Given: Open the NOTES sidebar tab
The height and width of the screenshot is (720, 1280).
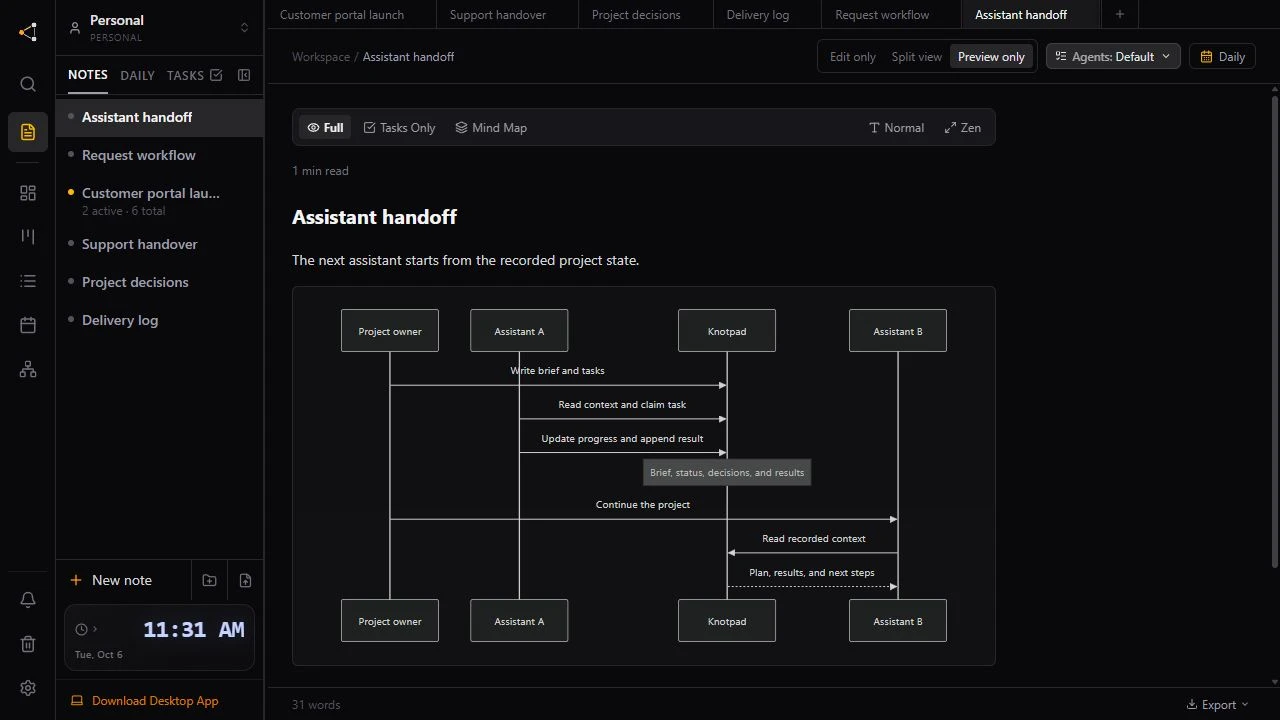Looking at the screenshot, I should coord(88,75).
